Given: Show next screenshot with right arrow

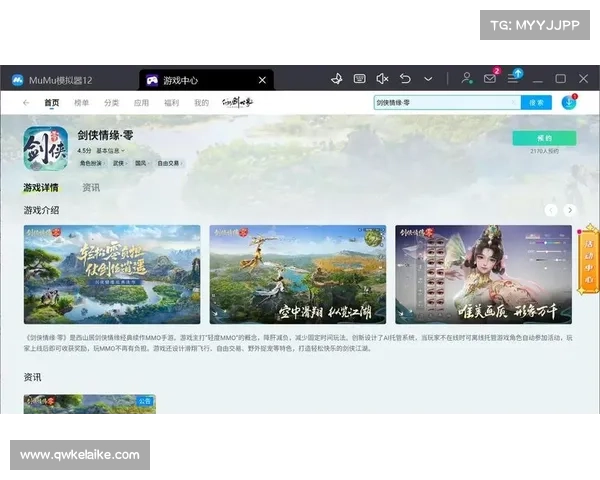Looking at the screenshot, I should point(570,210).
